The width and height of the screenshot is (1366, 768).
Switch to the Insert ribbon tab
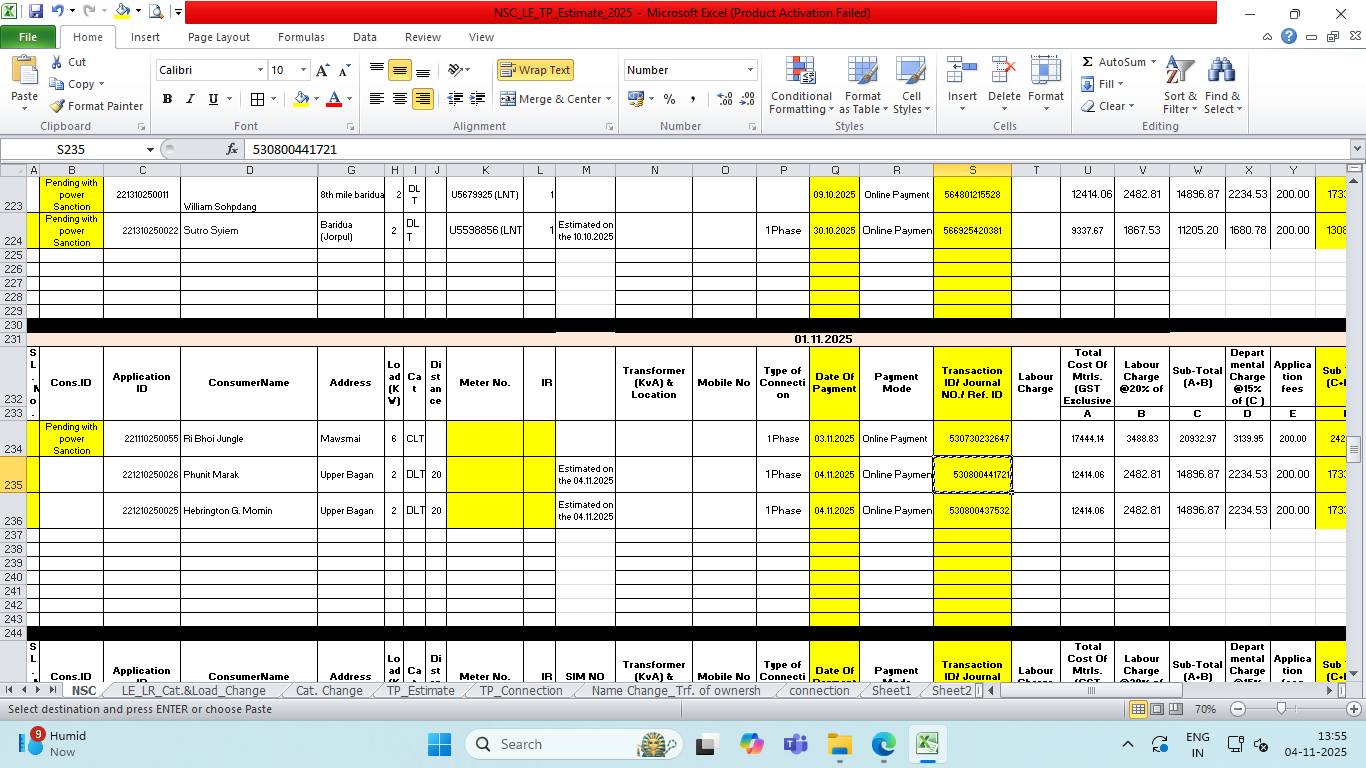[x=145, y=37]
